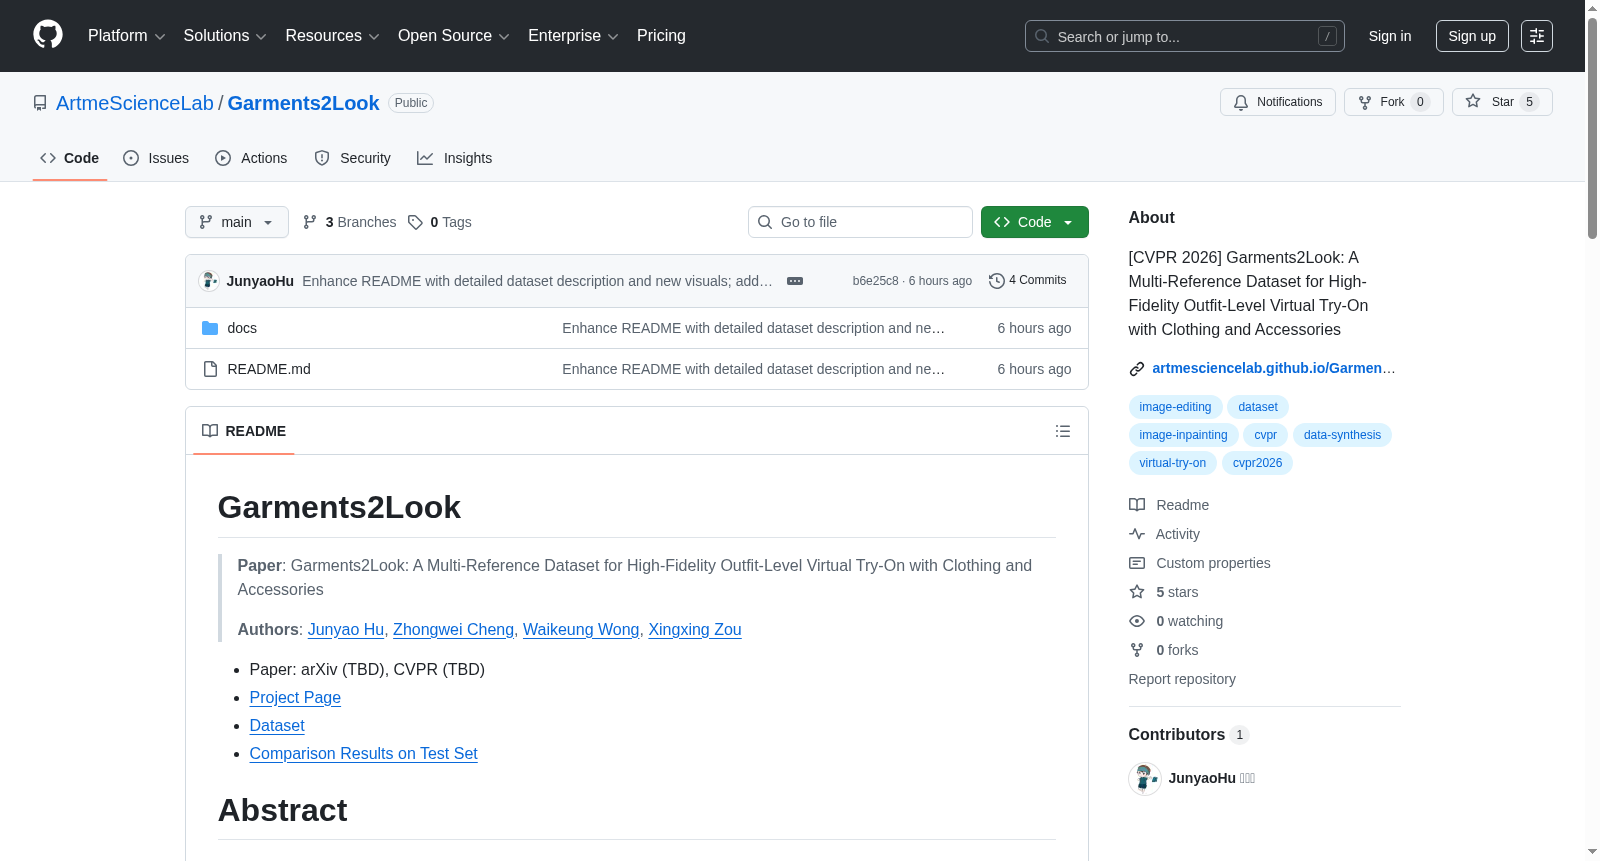
Task: Go to the Pricing page
Action: coord(661,36)
